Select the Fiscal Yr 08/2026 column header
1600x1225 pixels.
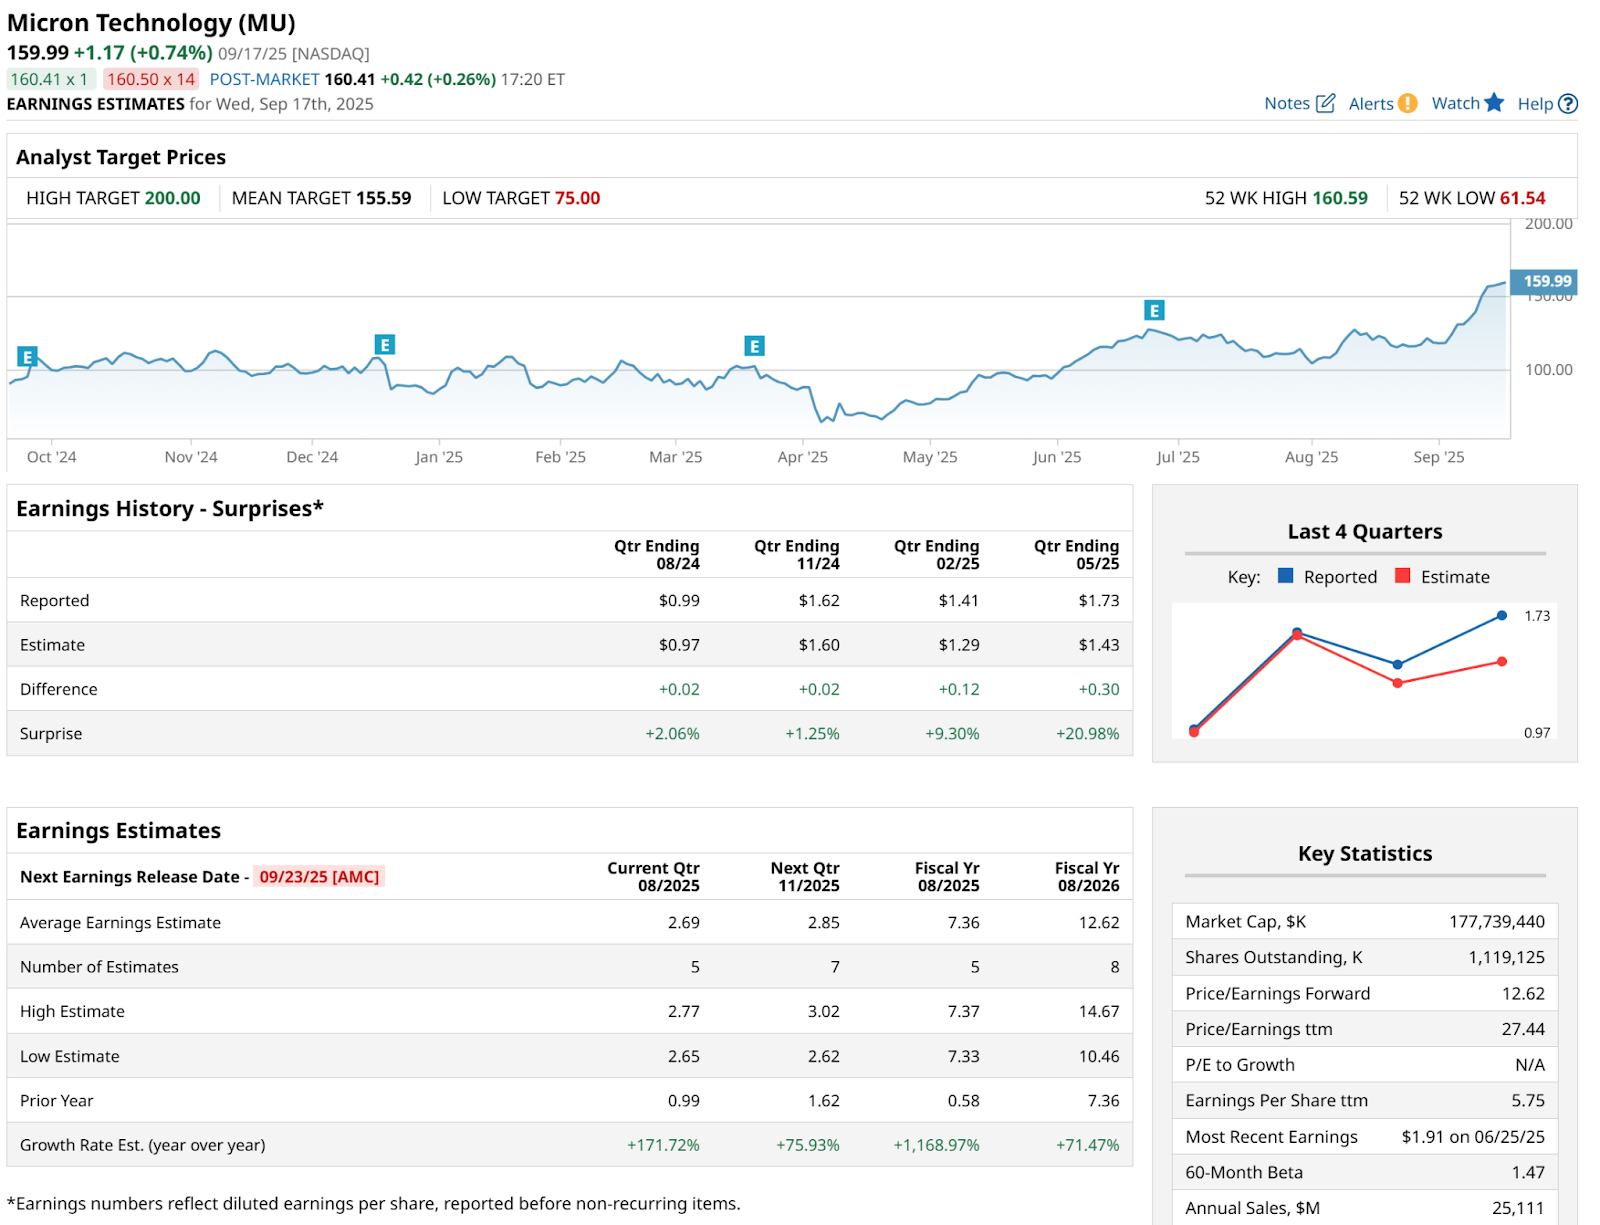click(1087, 877)
